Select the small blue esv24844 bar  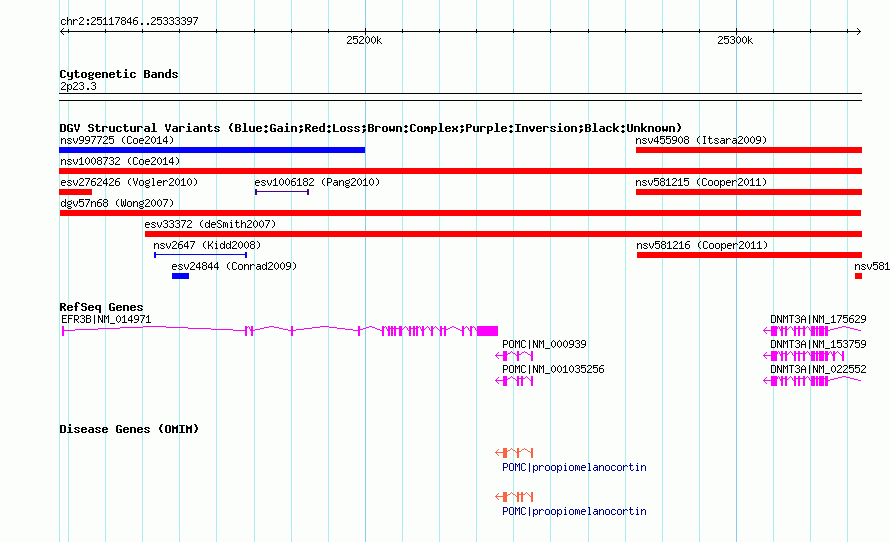pyautogui.click(x=180, y=276)
